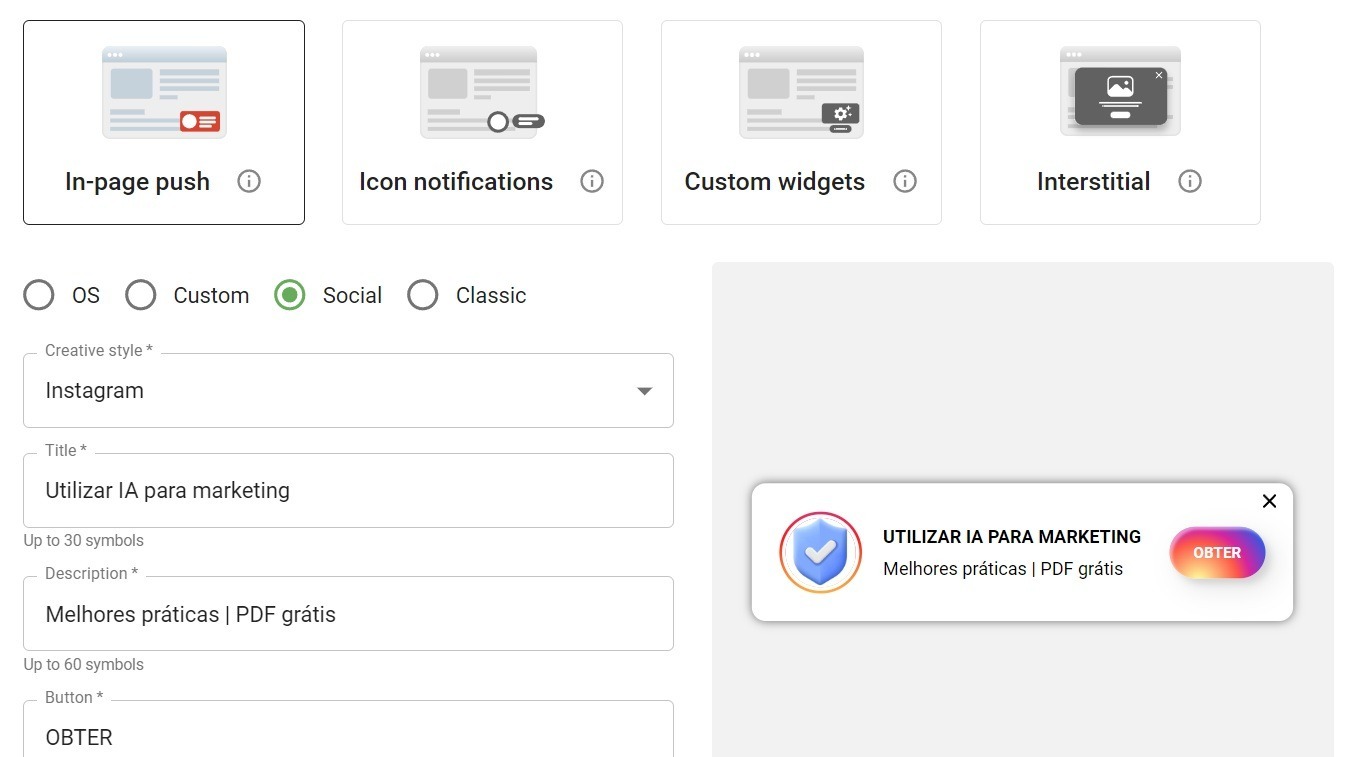Select the In-page push card tab
This screenshot has height=757, width=1354.
click(163, 122)
